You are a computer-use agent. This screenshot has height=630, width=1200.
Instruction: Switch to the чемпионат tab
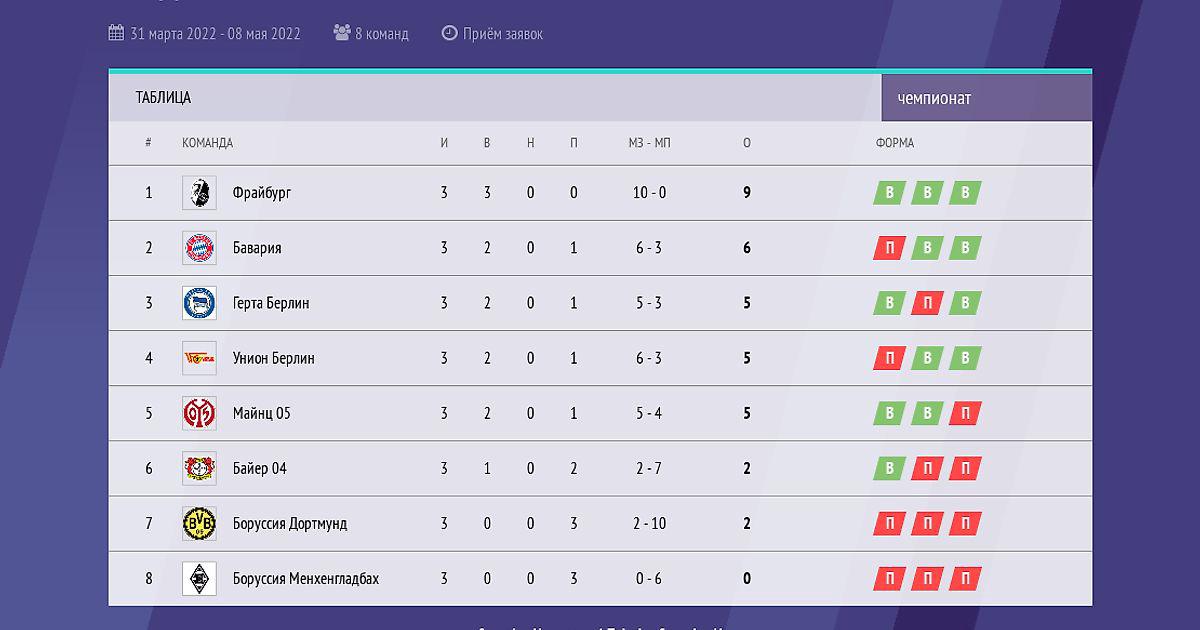pyautogui.click(x=934, y=98)
